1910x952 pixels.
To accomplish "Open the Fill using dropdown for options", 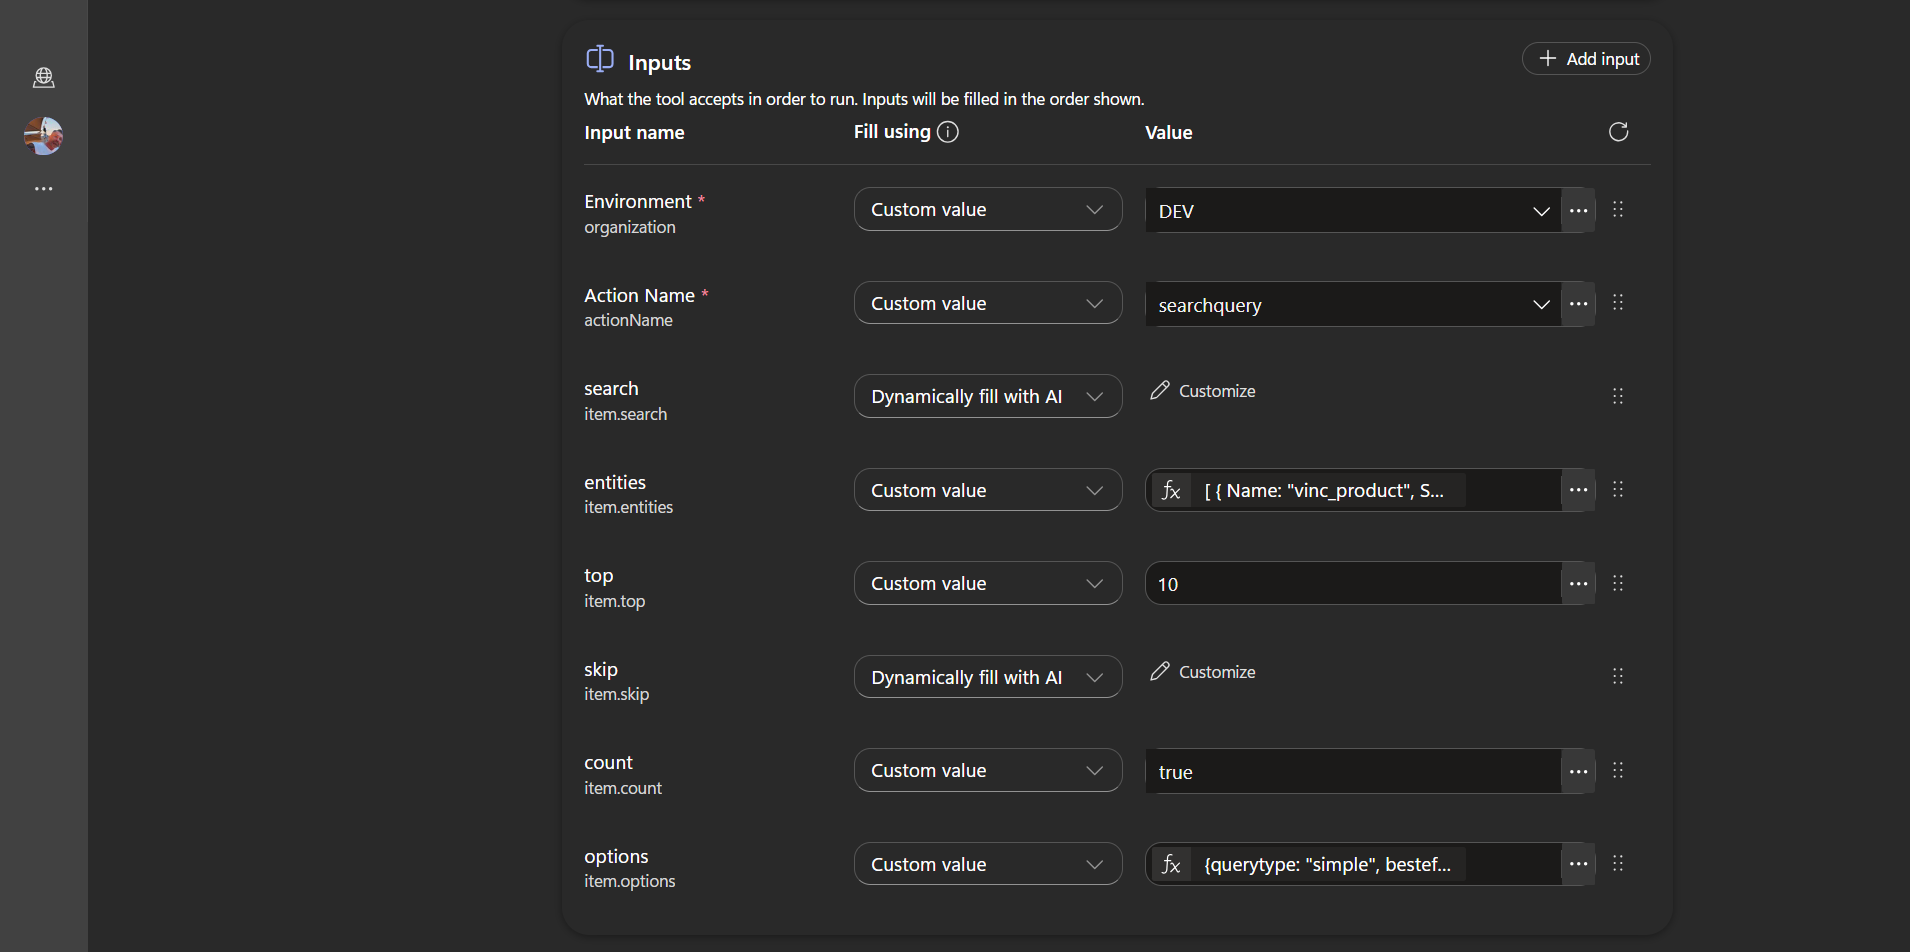I will click(988, 864).
